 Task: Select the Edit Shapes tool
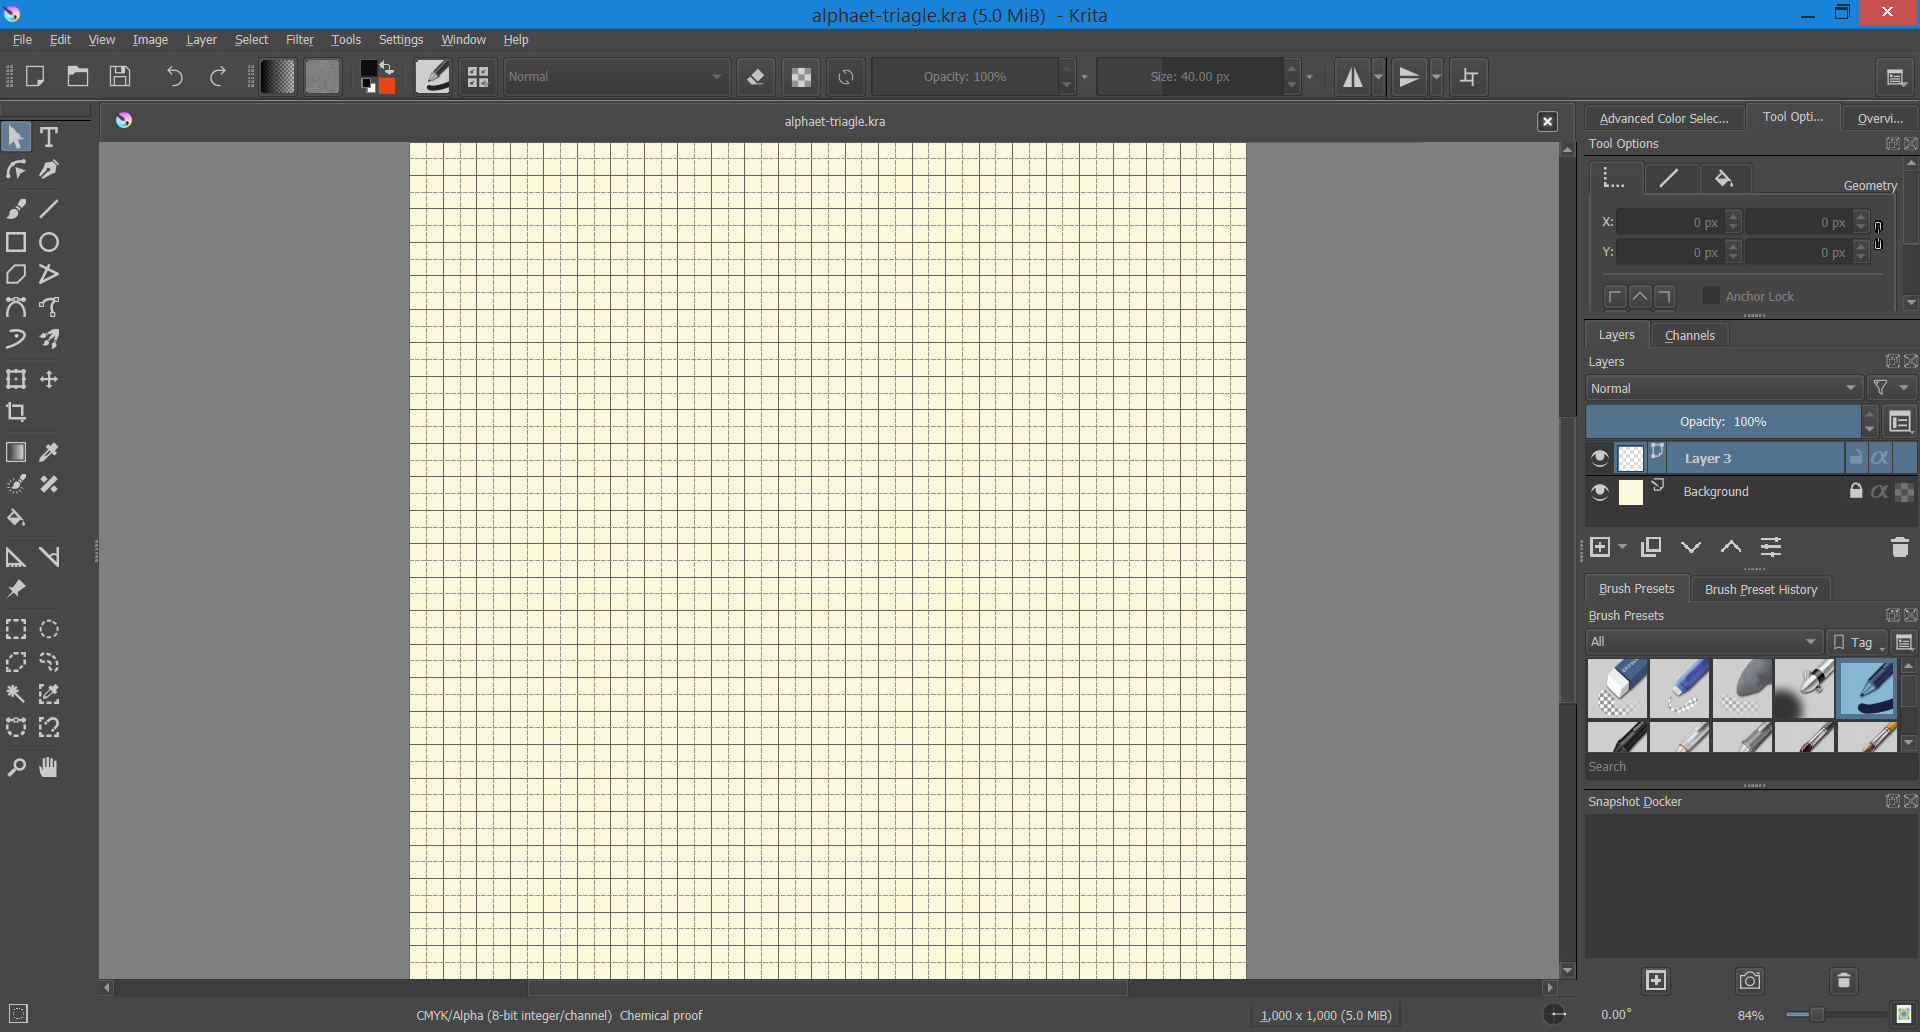(16, 170)
